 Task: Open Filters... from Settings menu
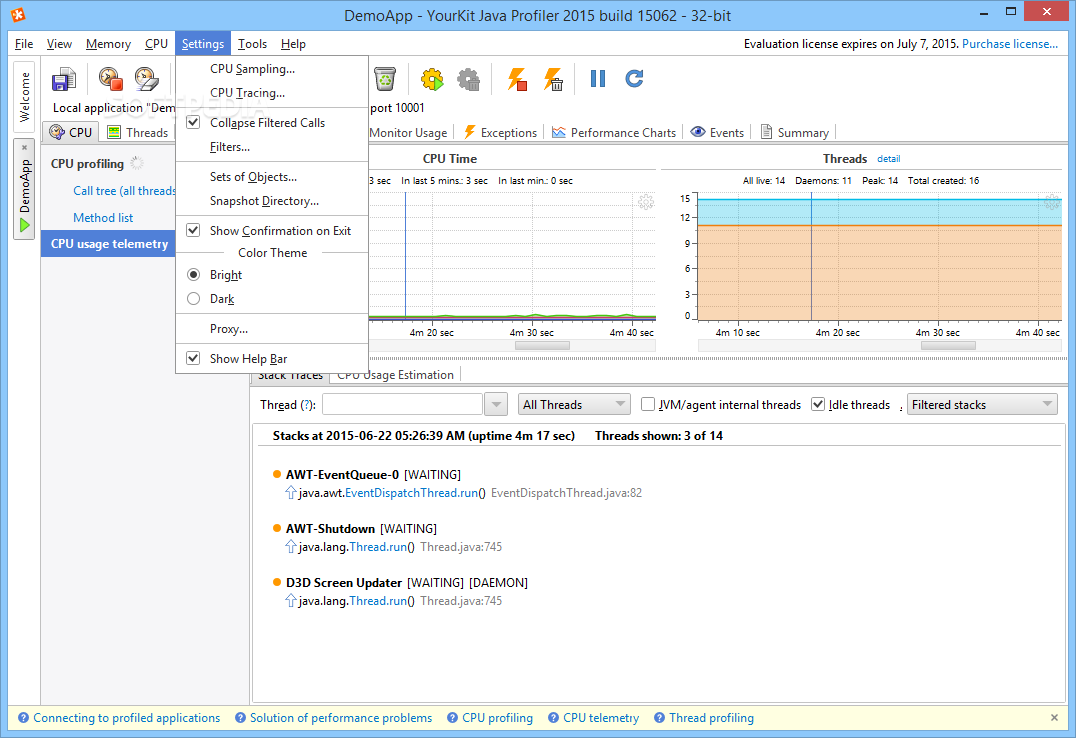click(272, 147)
